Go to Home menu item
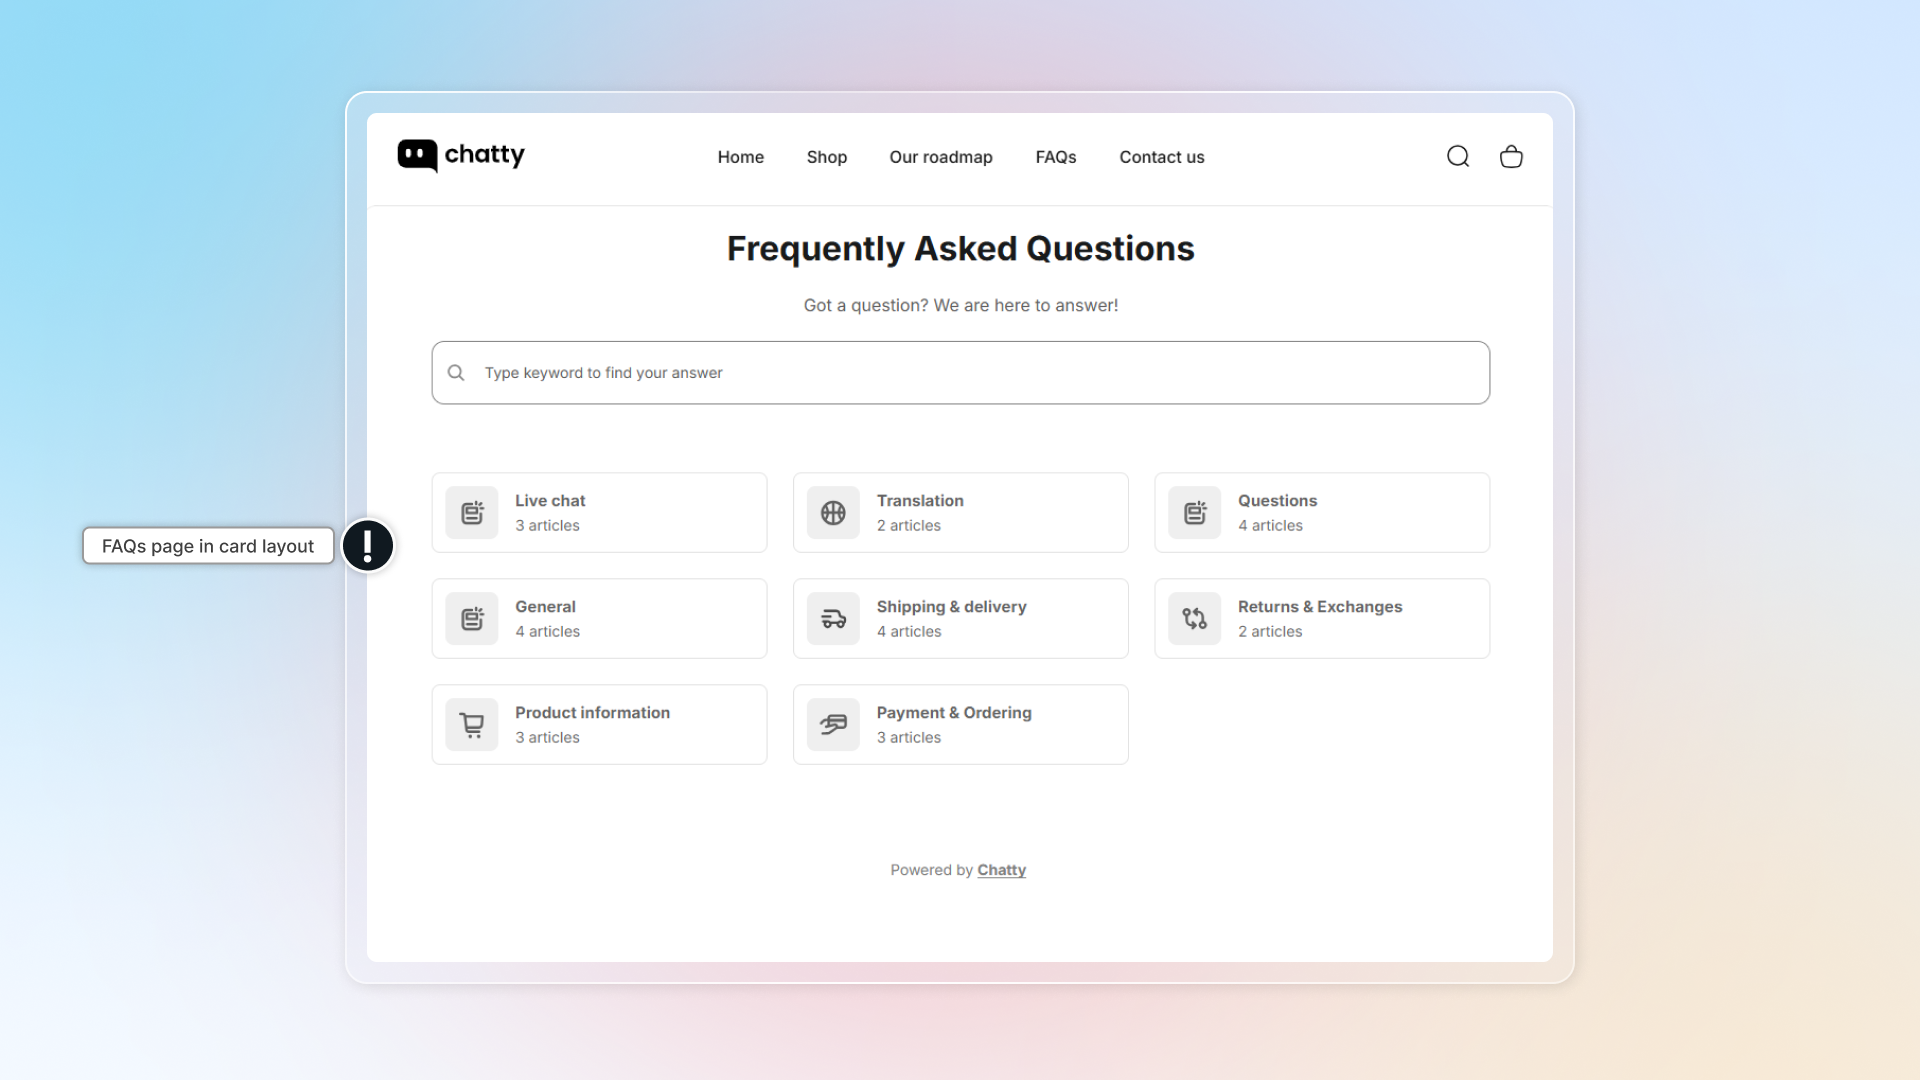Viewport: 1920px width, 1080px height. point(741,157)
